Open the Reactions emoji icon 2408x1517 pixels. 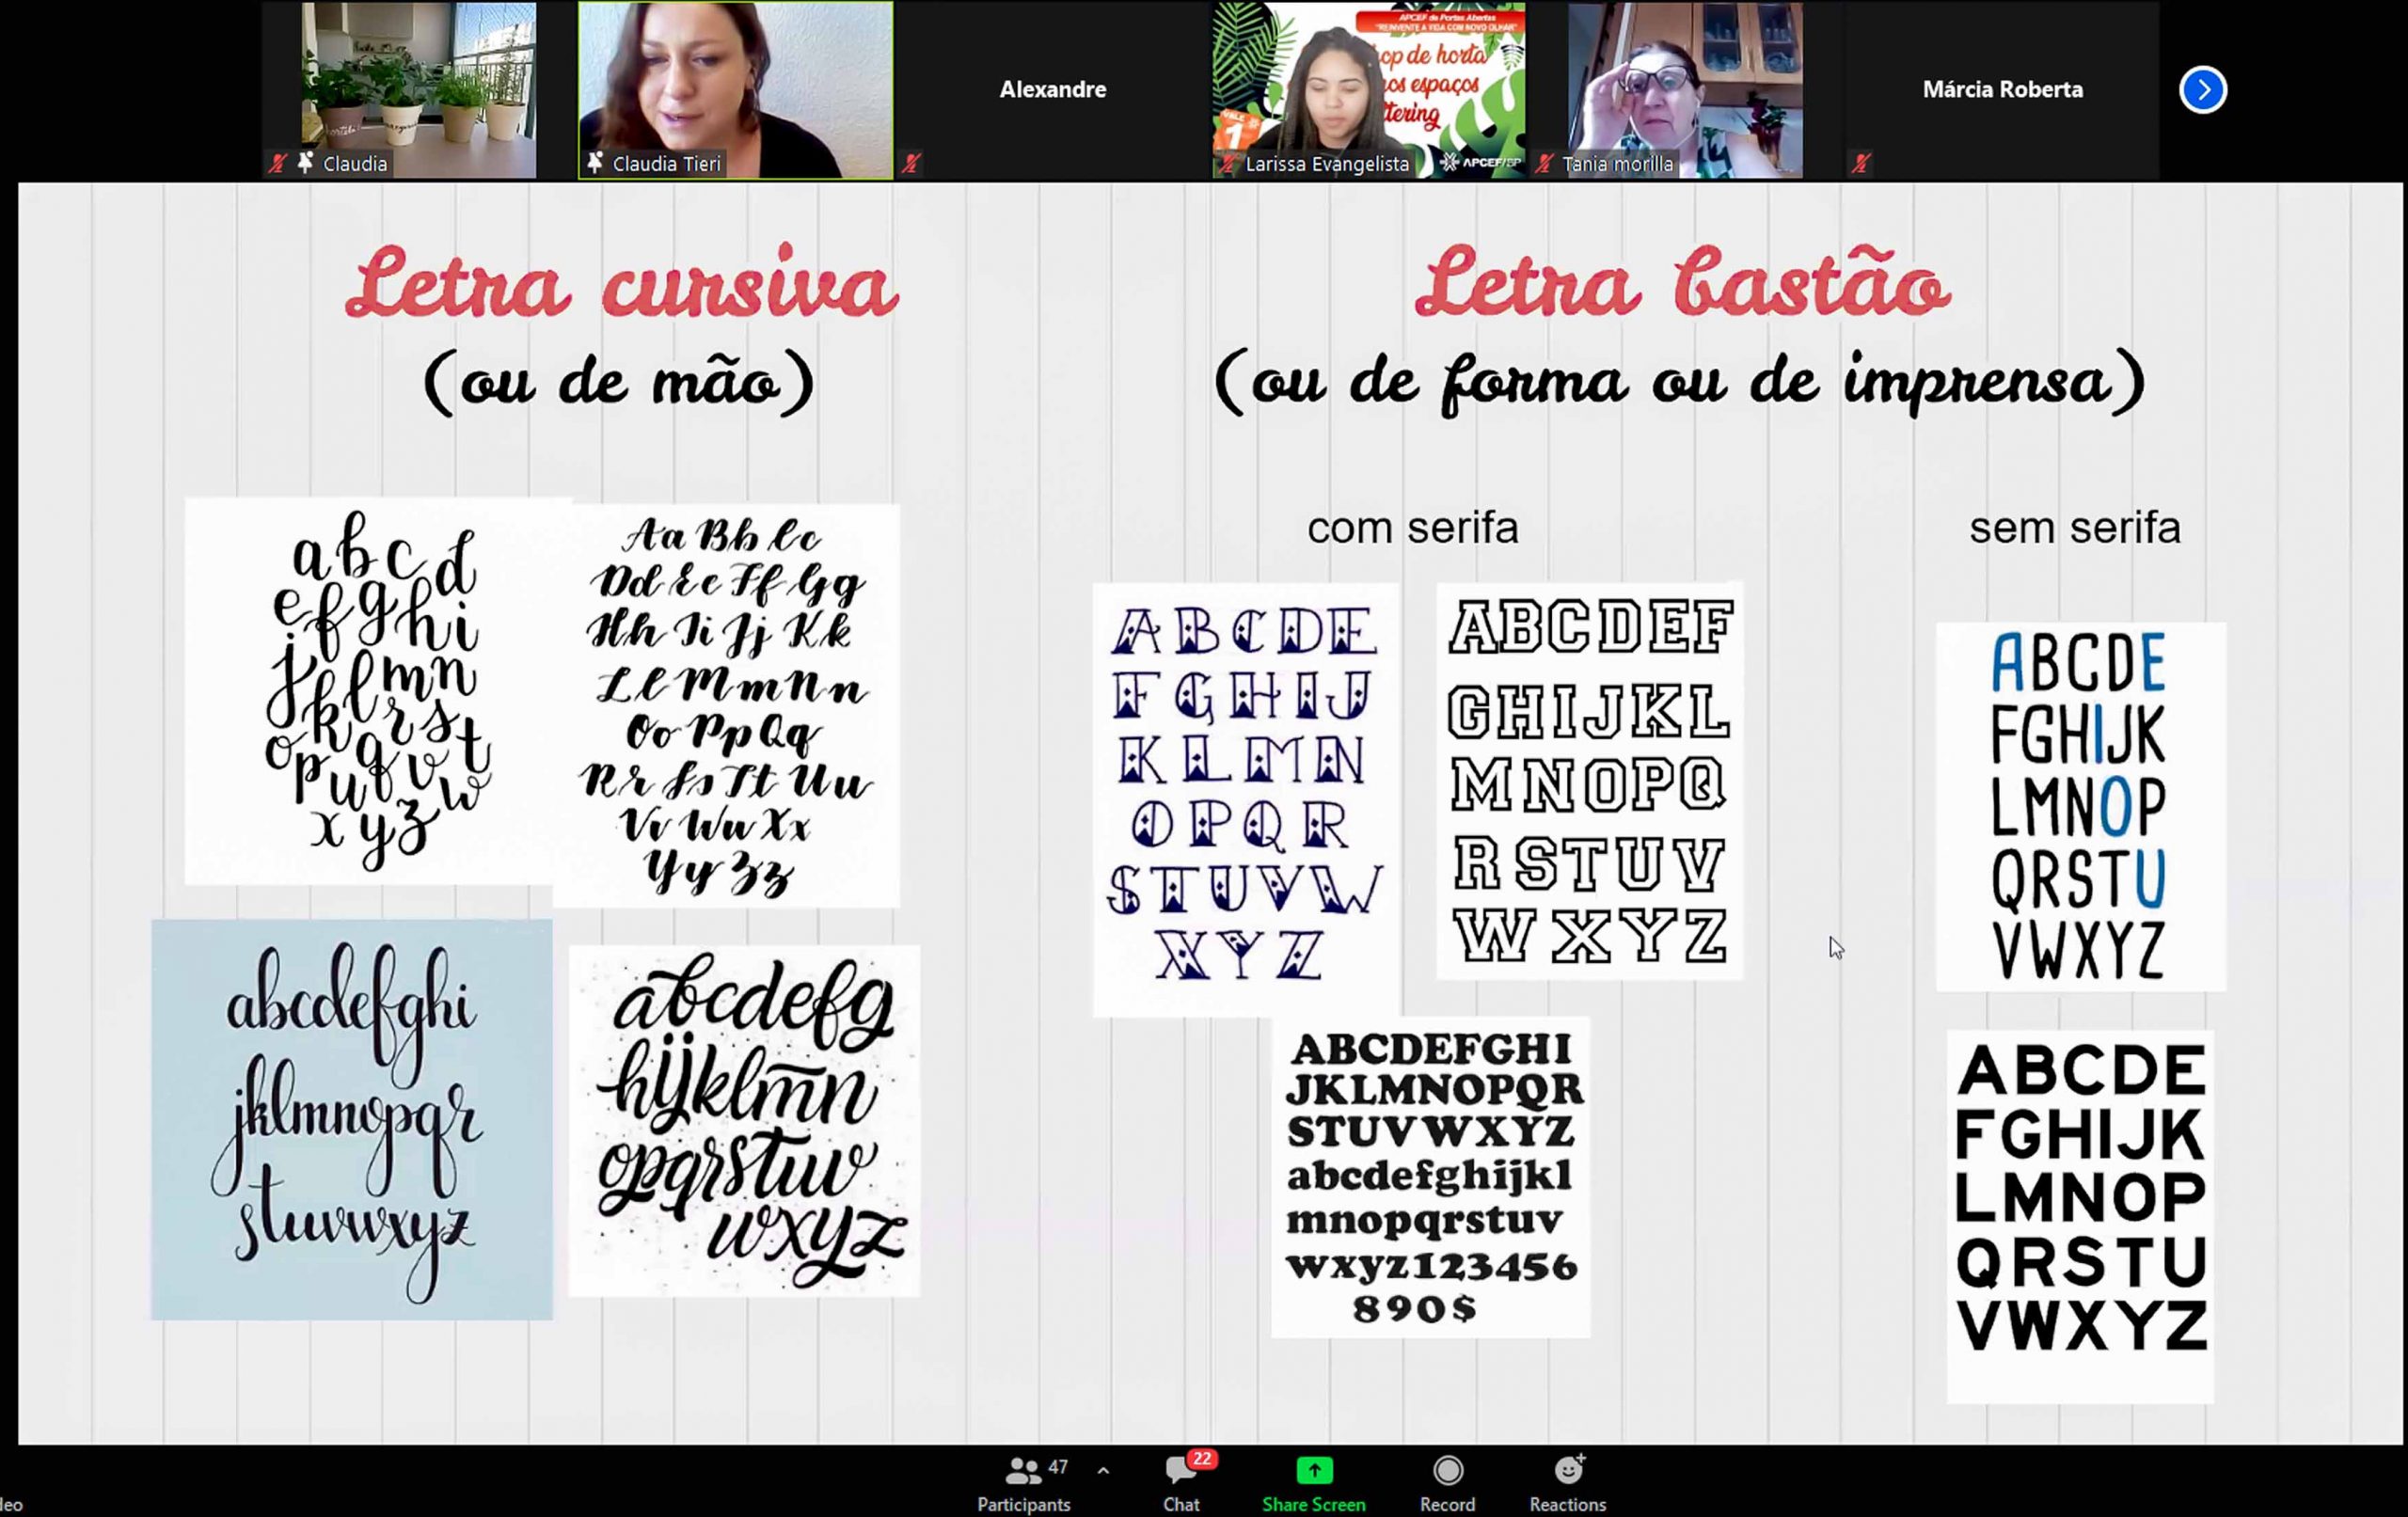[x=1567, y=1471]
